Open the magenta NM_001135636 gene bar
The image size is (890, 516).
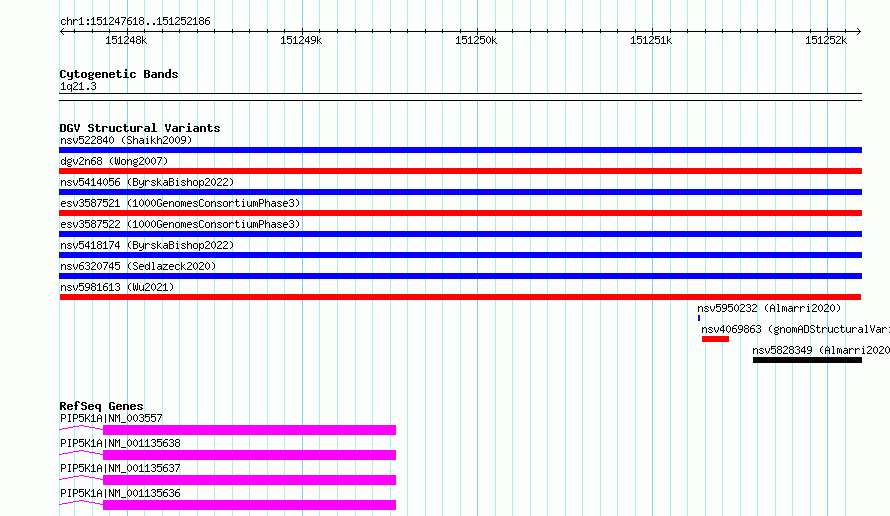point(249,505)
